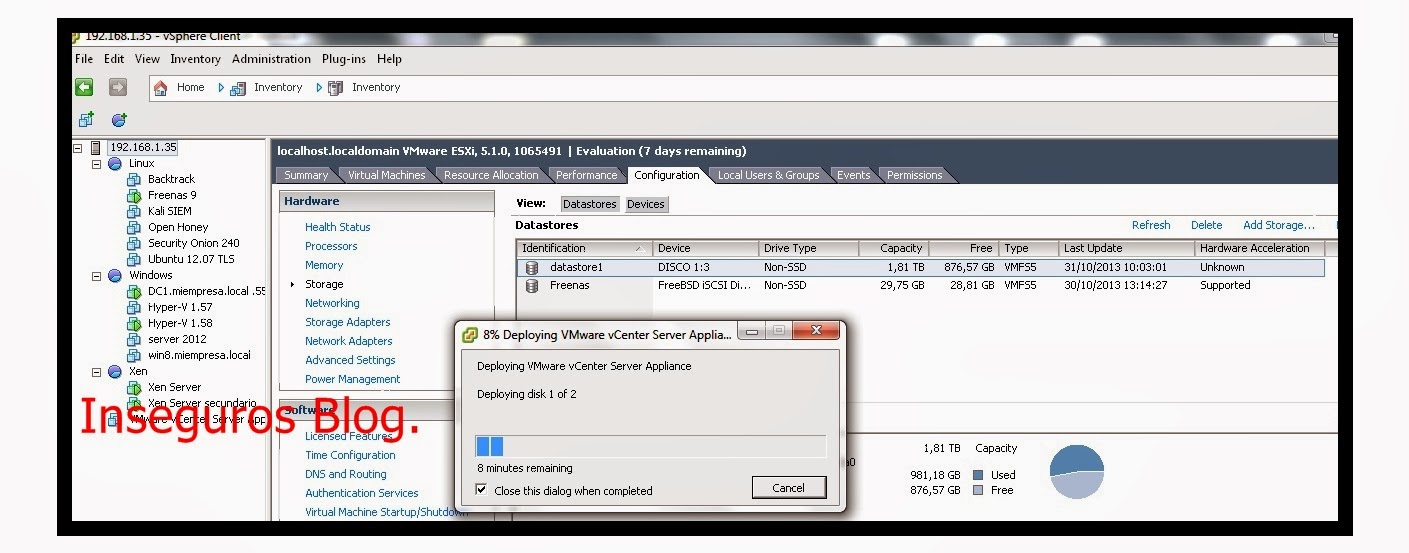Switch view to Datastores
The height and width of the screenshot is (553, 1409).
click(x=589, y=204)
